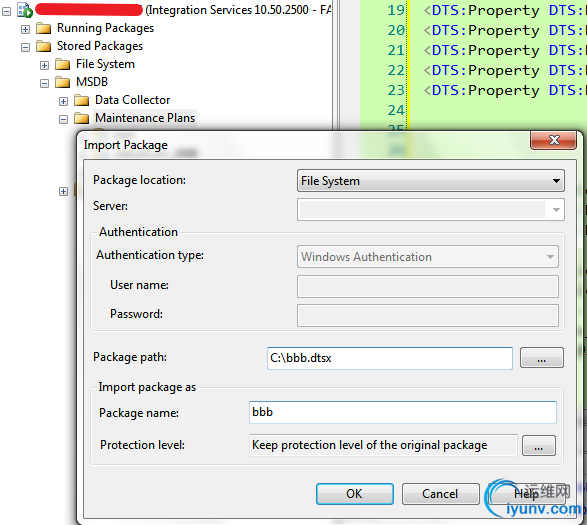Open protection level options via ellipsis button
587x525 pixels.
tap(538, 446)
